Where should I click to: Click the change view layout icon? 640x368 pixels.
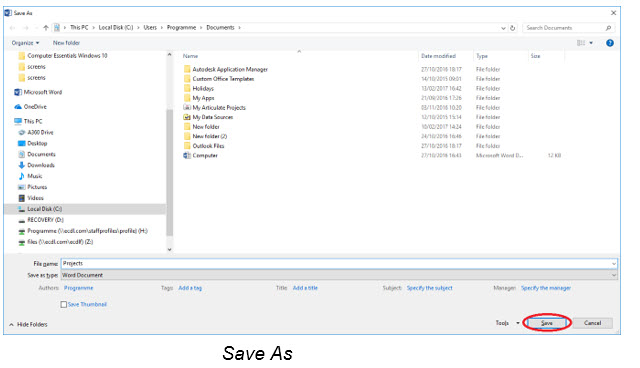[x=581, y=43]
